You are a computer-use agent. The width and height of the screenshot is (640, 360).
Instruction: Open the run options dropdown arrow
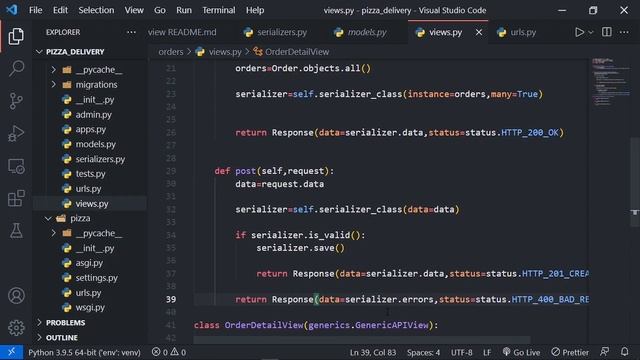pyautogui.click(x=590, y=32)
